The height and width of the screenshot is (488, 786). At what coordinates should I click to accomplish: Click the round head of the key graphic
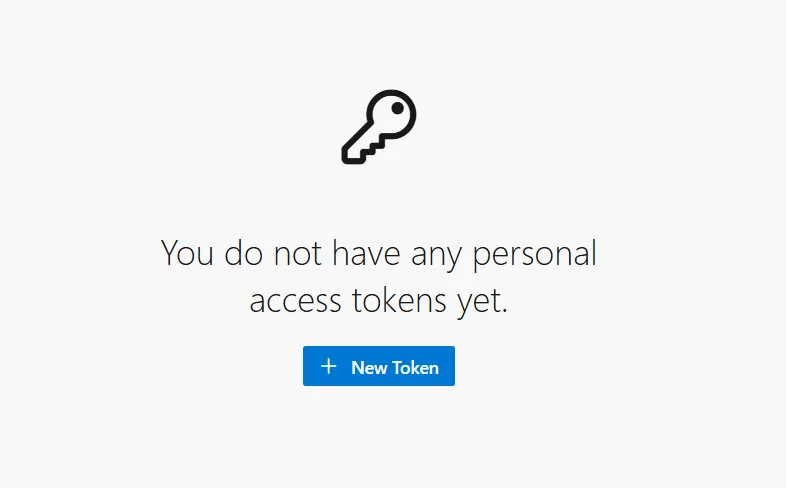coord(391,114)
